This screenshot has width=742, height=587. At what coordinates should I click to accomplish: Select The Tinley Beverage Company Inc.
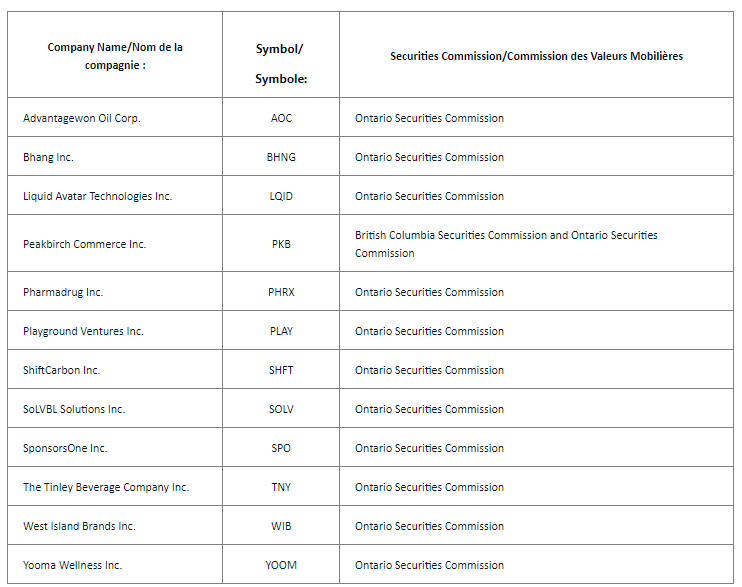coord(106,487)
